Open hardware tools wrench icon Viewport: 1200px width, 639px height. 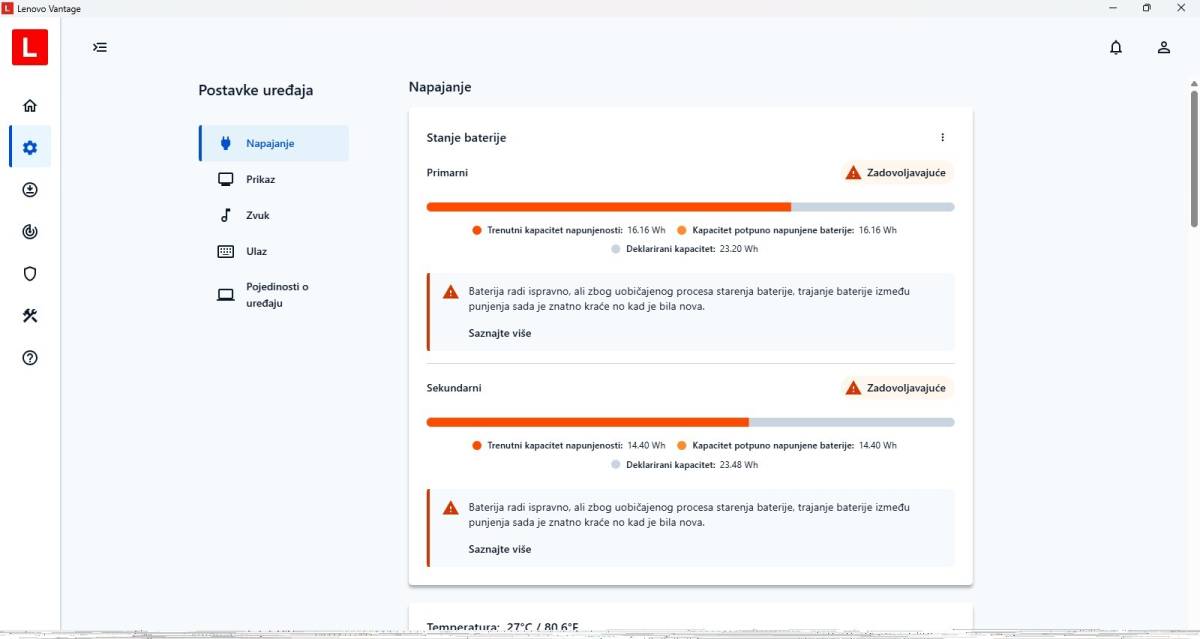(30, 316)
